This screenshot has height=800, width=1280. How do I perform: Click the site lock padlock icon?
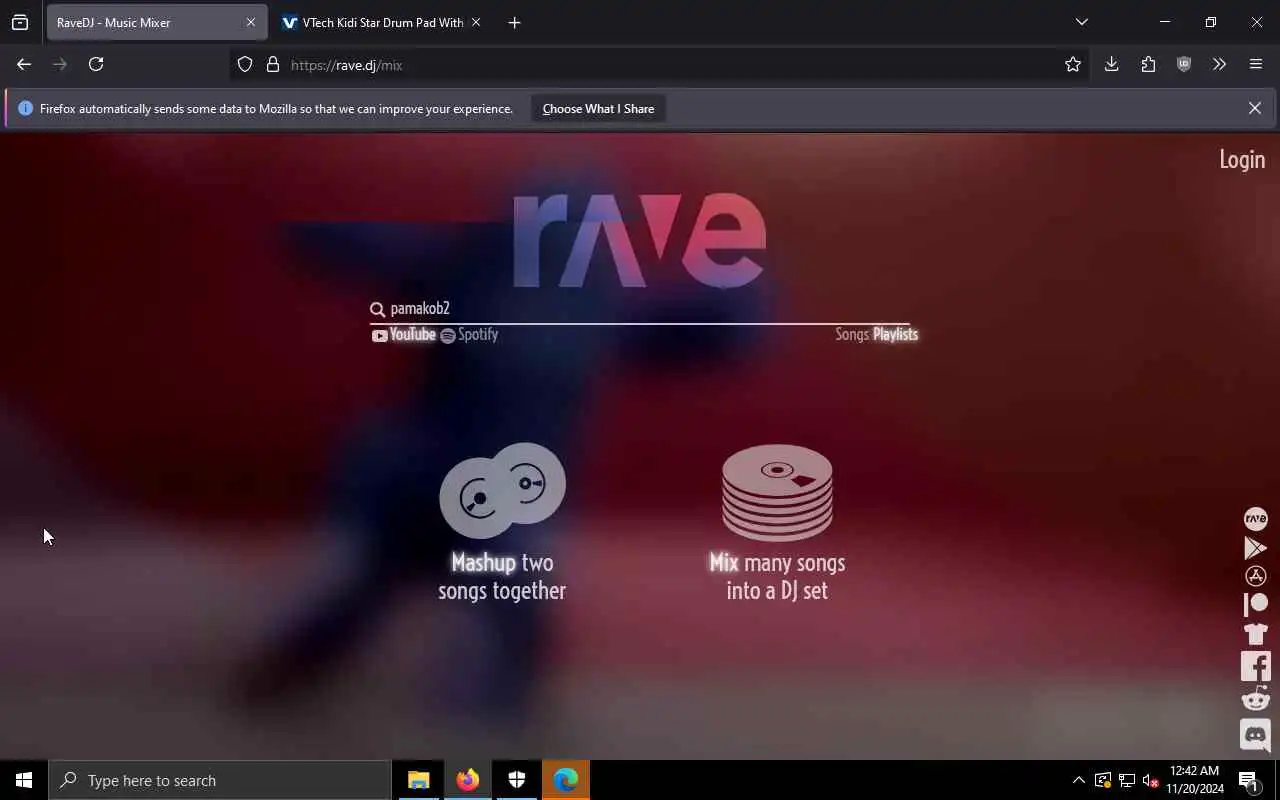272,65
